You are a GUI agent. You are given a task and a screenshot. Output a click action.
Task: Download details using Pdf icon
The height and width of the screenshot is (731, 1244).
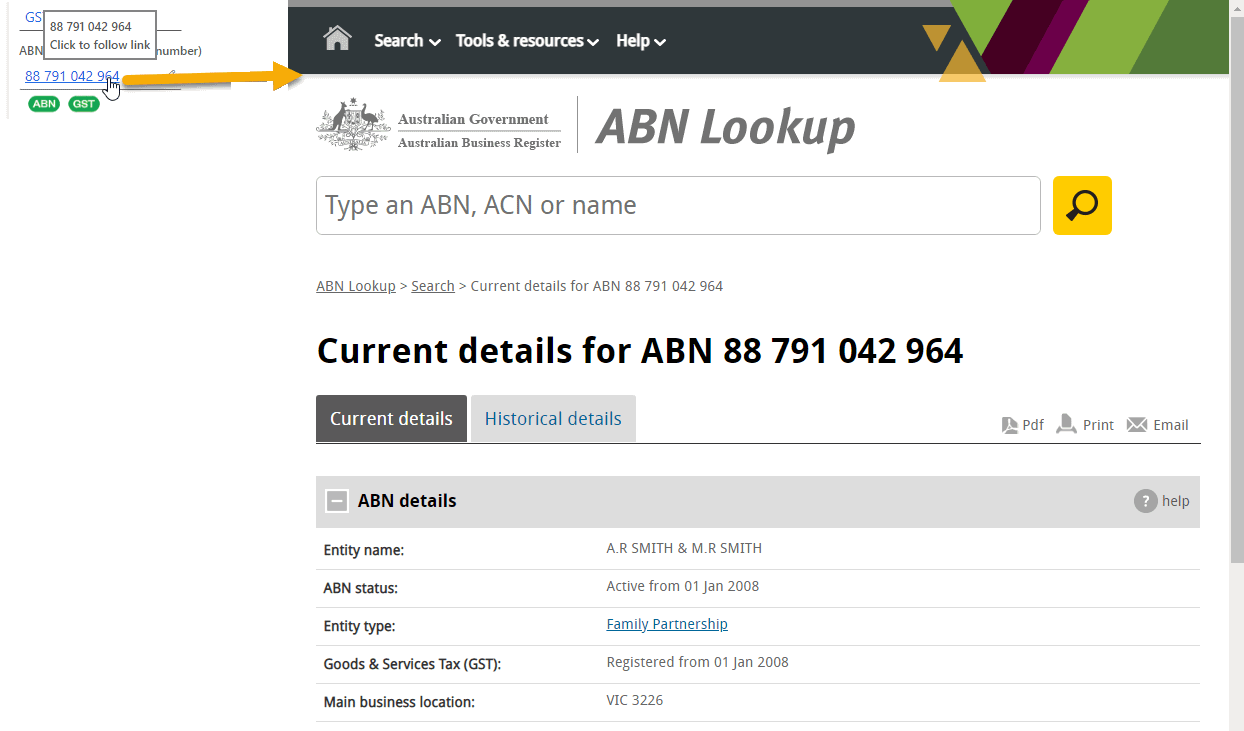tap(1023, 425)
